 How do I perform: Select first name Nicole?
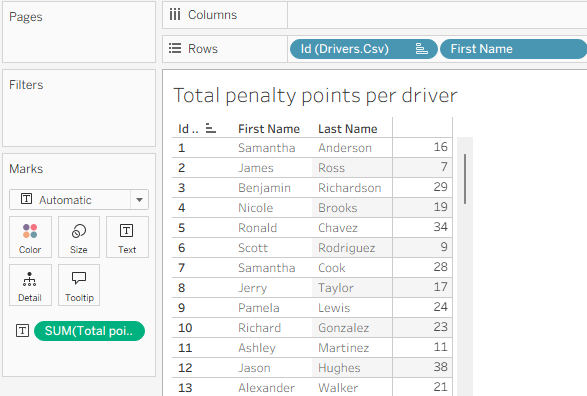pos(256,208)
